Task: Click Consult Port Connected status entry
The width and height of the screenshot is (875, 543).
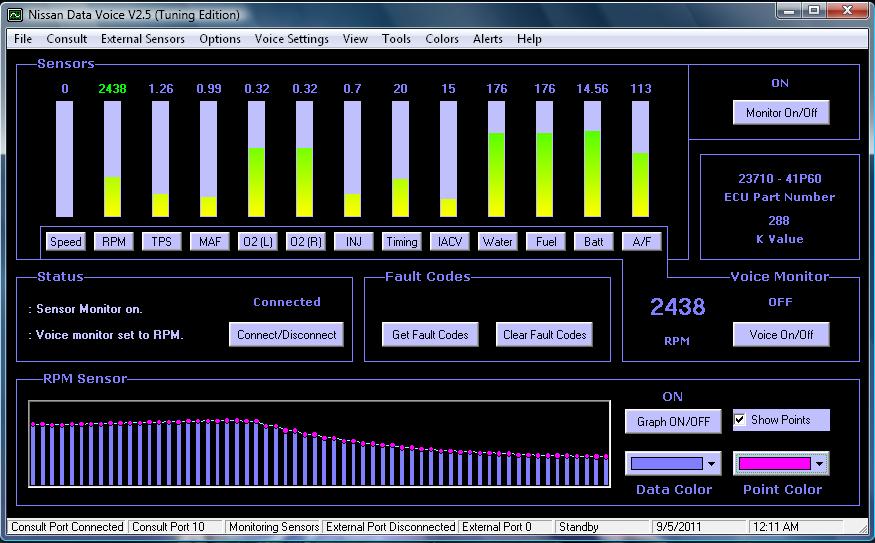Action: (x=68, y=527)
